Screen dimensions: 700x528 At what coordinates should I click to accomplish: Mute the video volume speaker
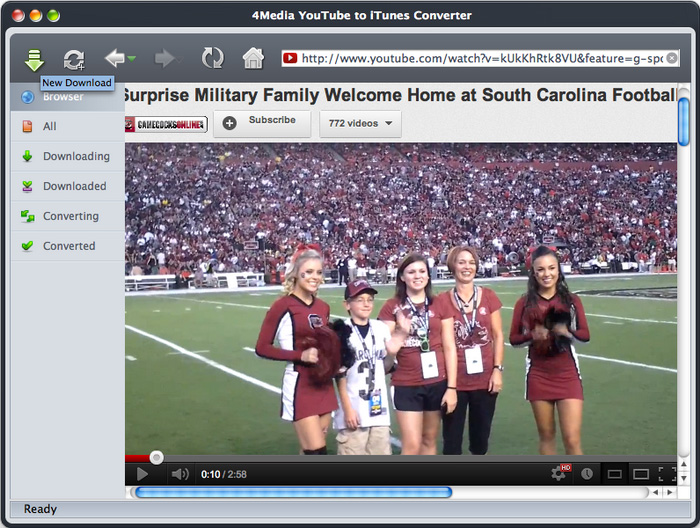(x=179, y=474)
